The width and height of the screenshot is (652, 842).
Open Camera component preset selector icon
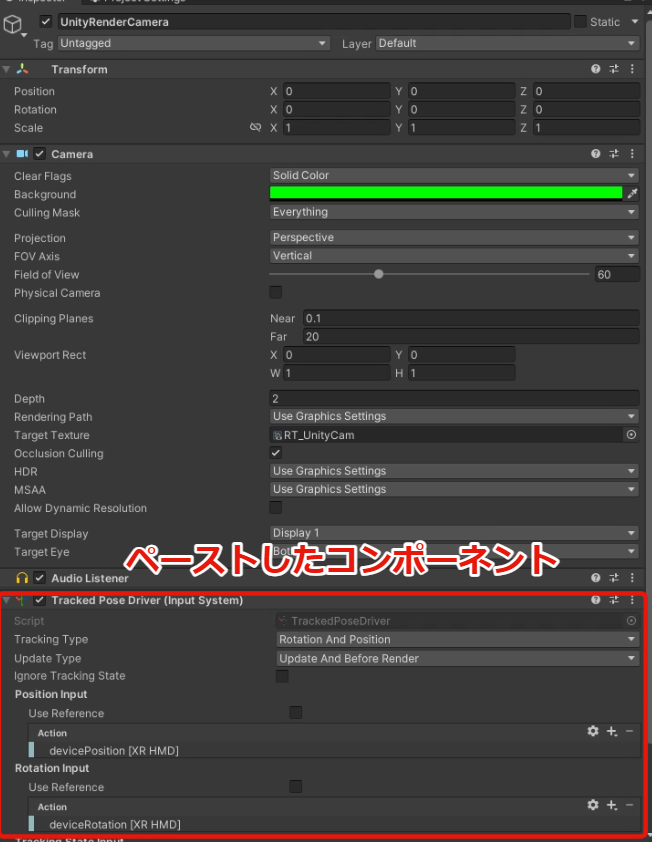(613, 154)
